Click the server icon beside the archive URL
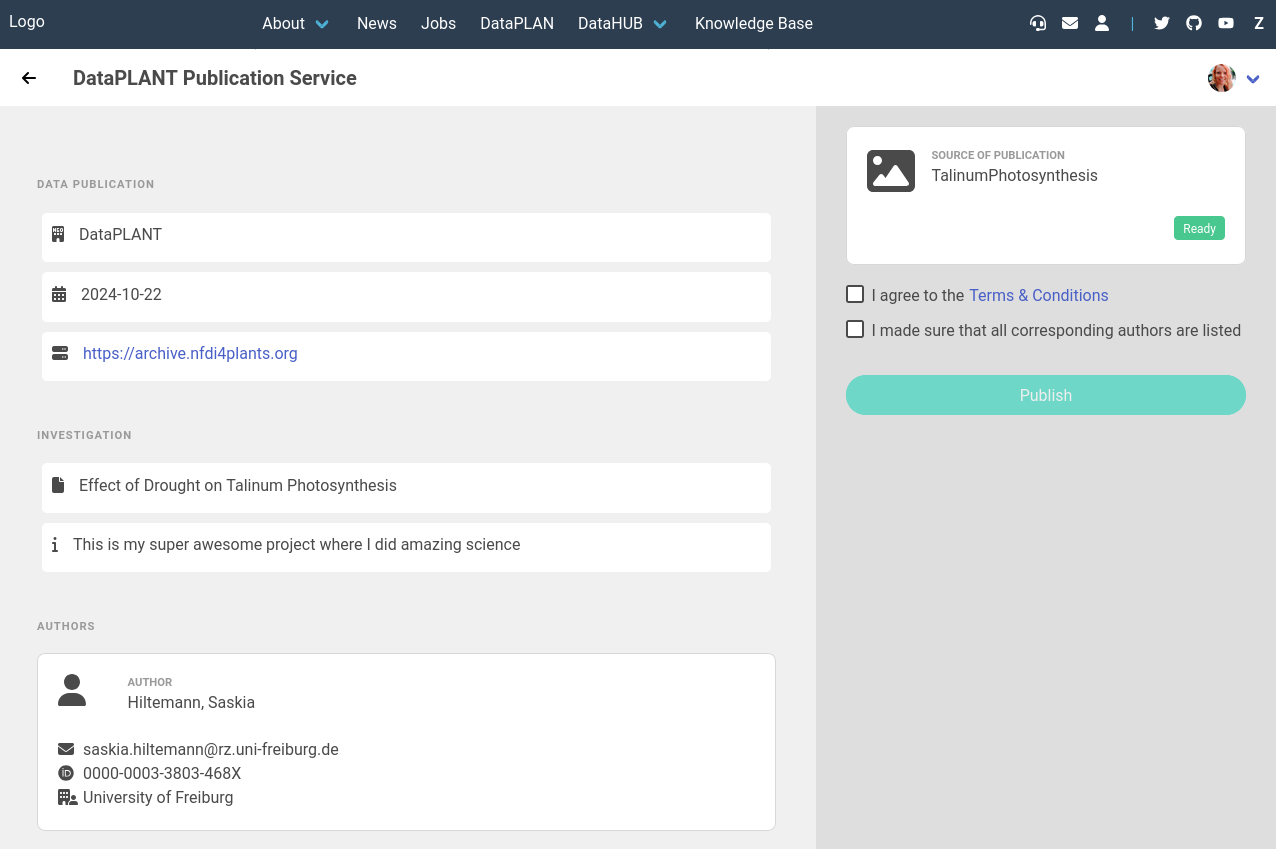 (60, 353)
